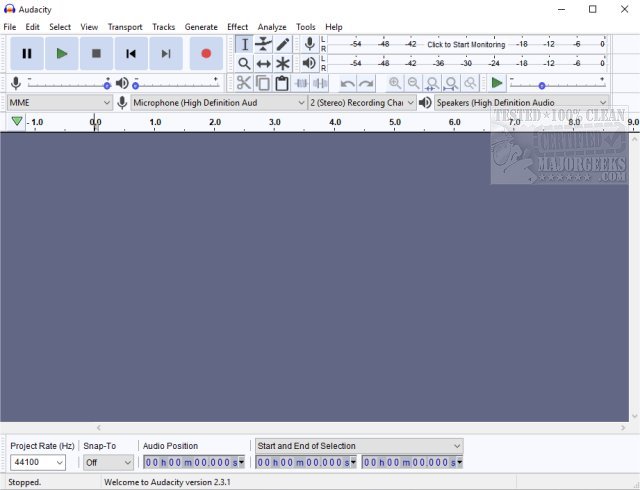The height and width of the screenshot is (490, 640).
Task: Open selection start time format arrow
Action: (353, 462)
